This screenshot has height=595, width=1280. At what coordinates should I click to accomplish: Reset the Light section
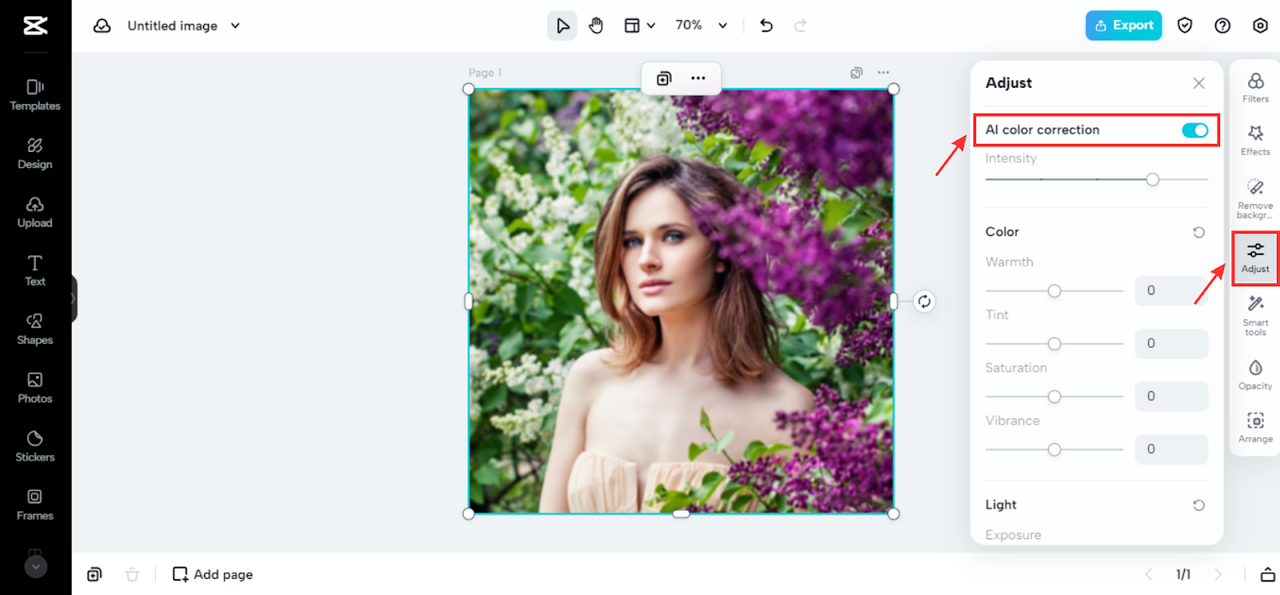[x=1199, y=505]
